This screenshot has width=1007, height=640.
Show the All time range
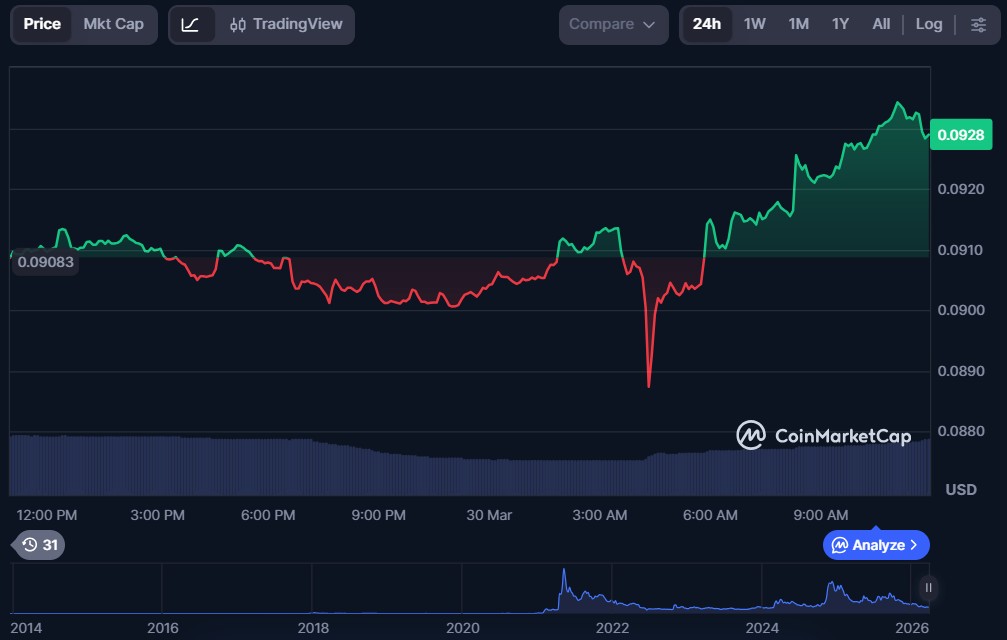(x=881, y=24)
